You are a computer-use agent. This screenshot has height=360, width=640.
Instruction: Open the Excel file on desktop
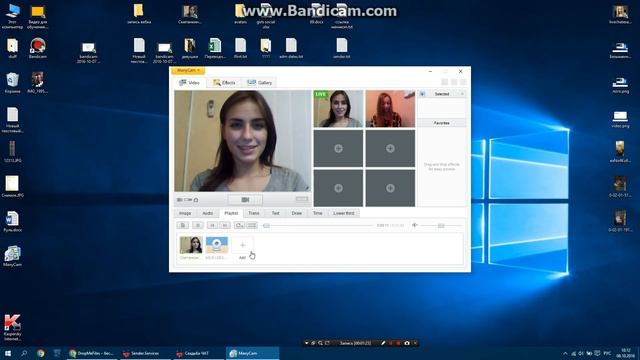click(215, 48)
